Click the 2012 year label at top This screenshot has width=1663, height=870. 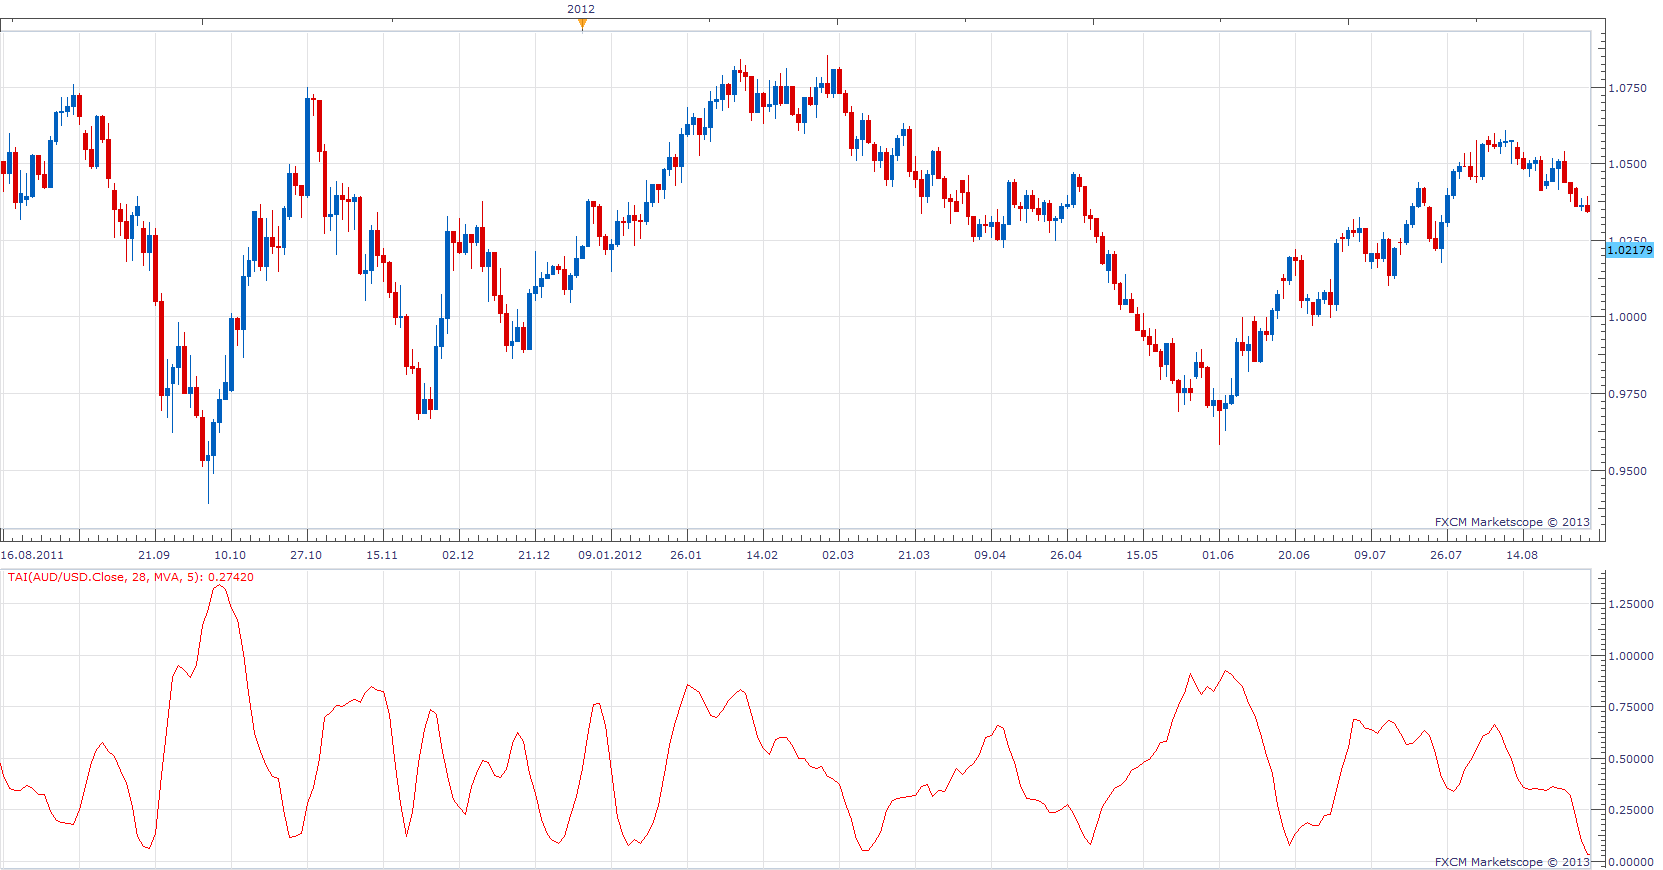click(x=581, y=9)
